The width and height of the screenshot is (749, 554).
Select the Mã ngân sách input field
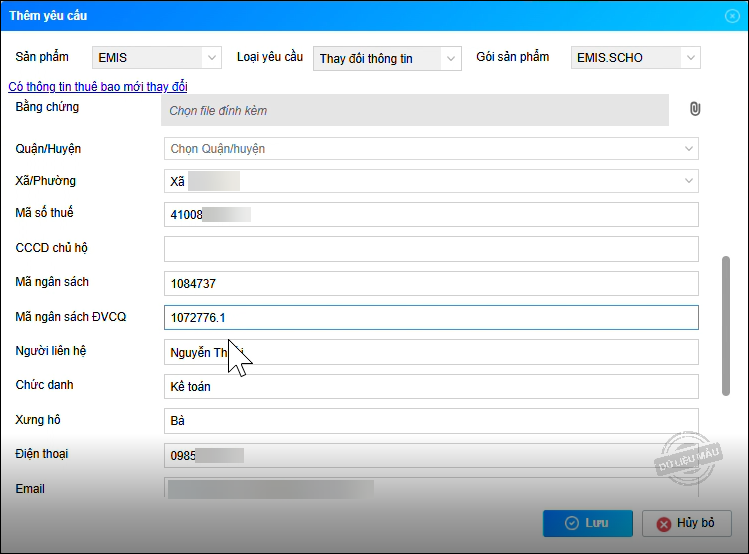pos(430,283)
